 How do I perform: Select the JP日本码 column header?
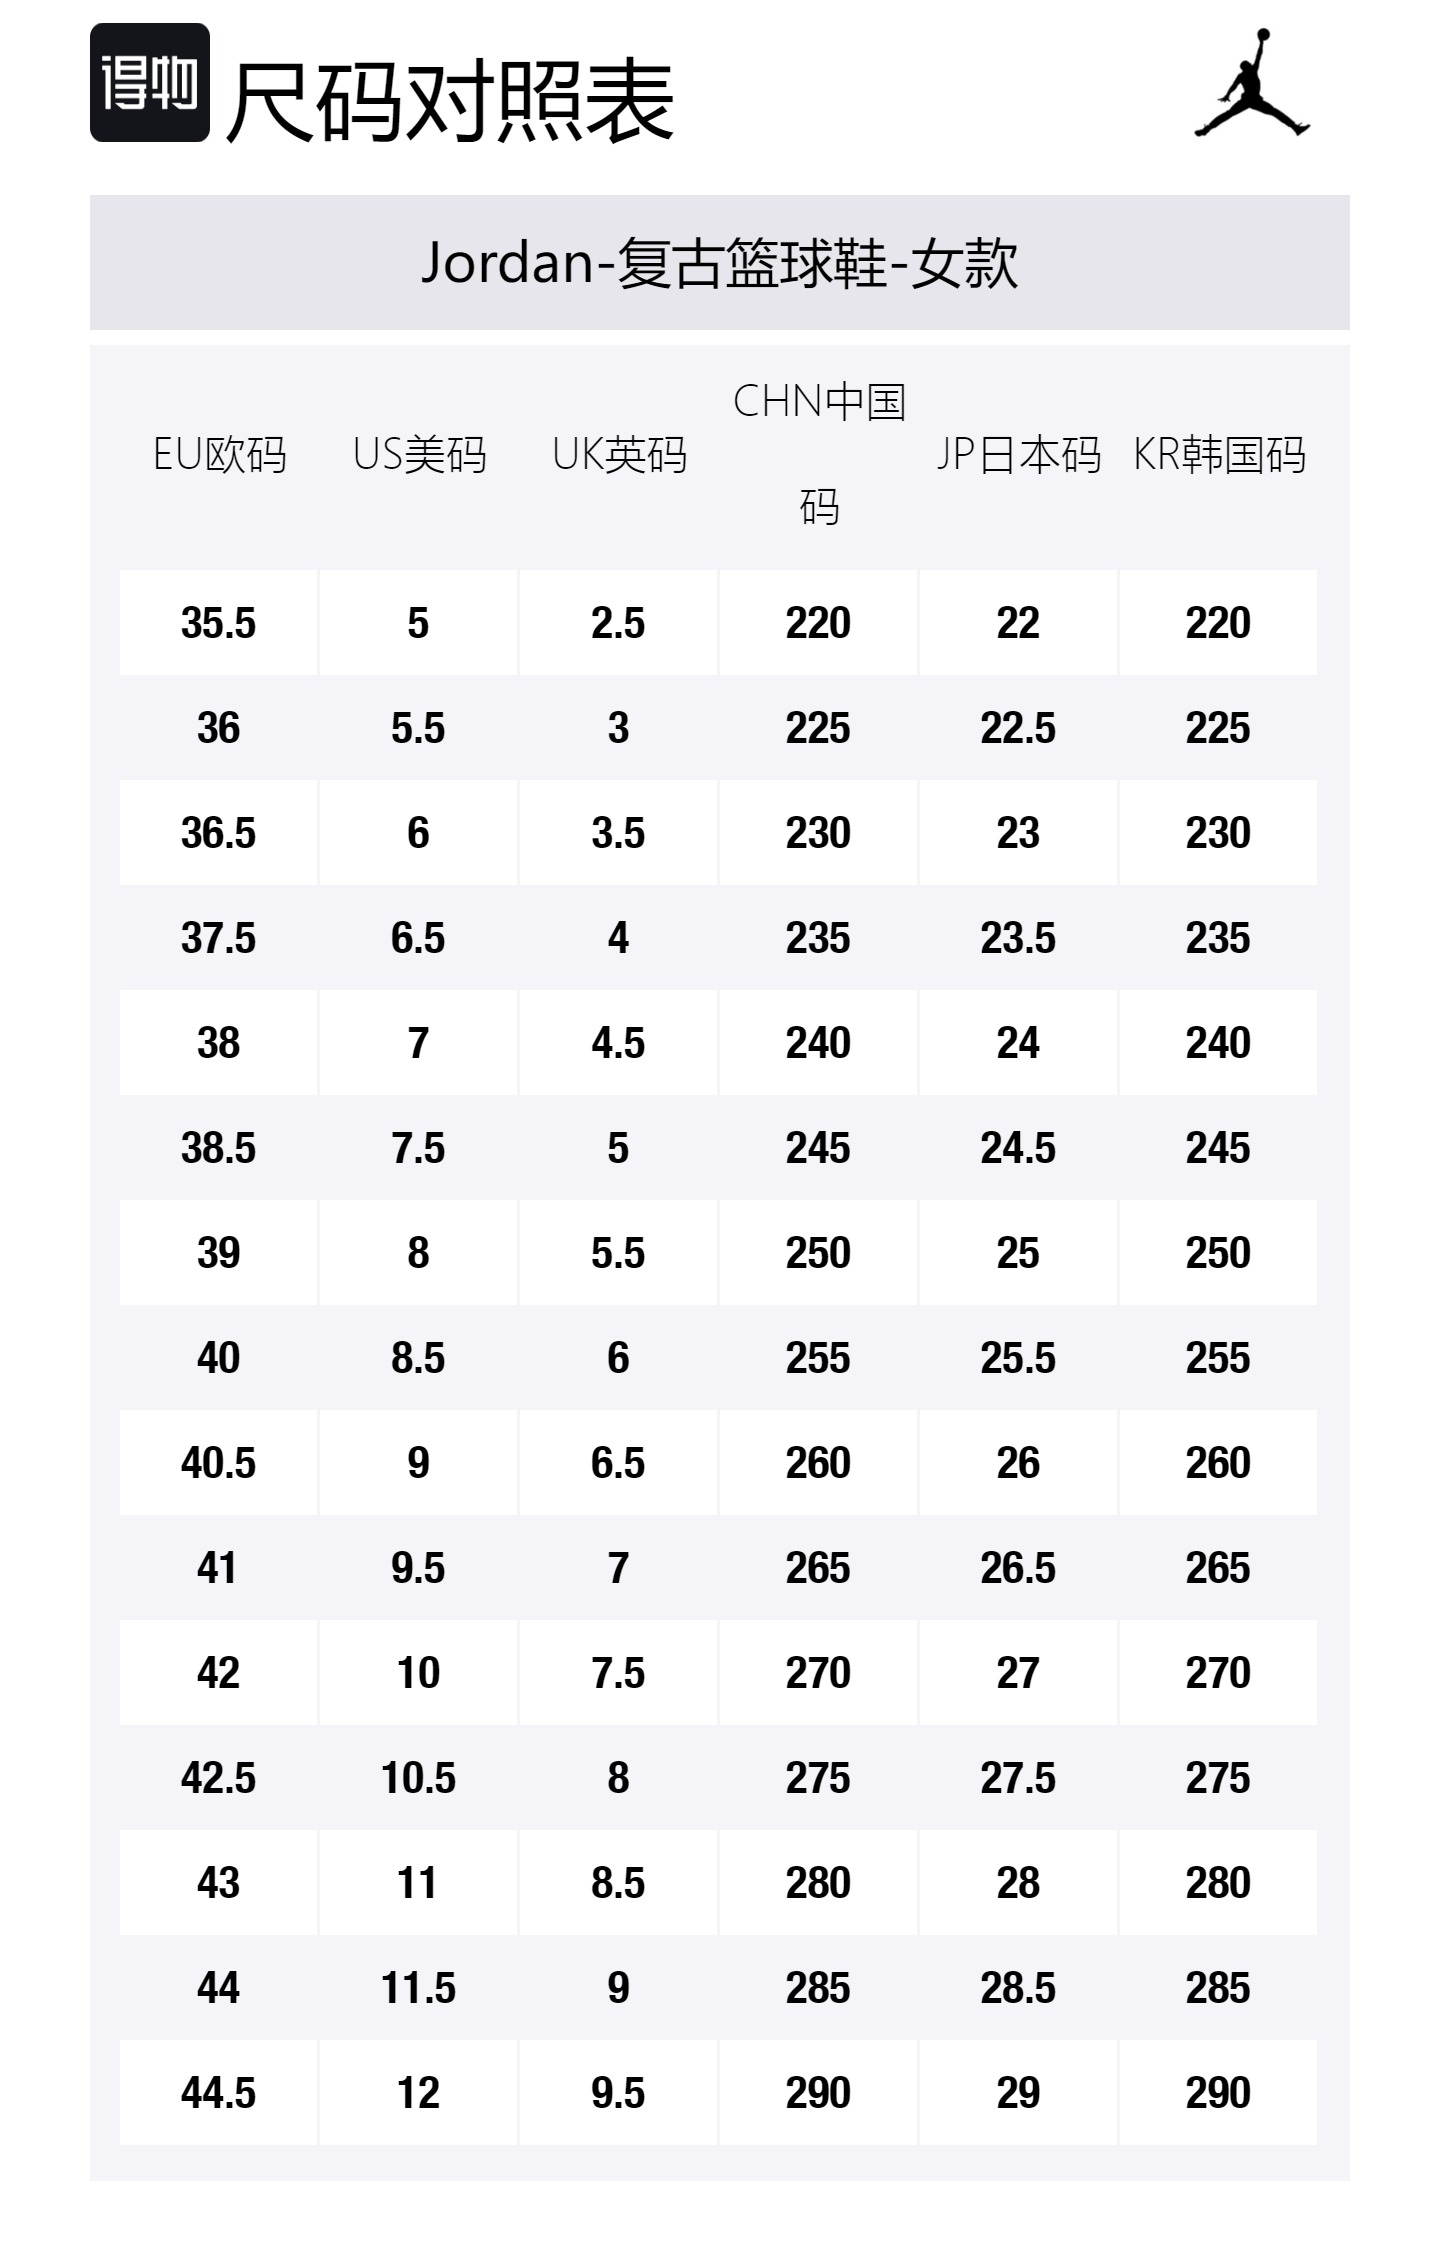click(x=1018, y=455)
